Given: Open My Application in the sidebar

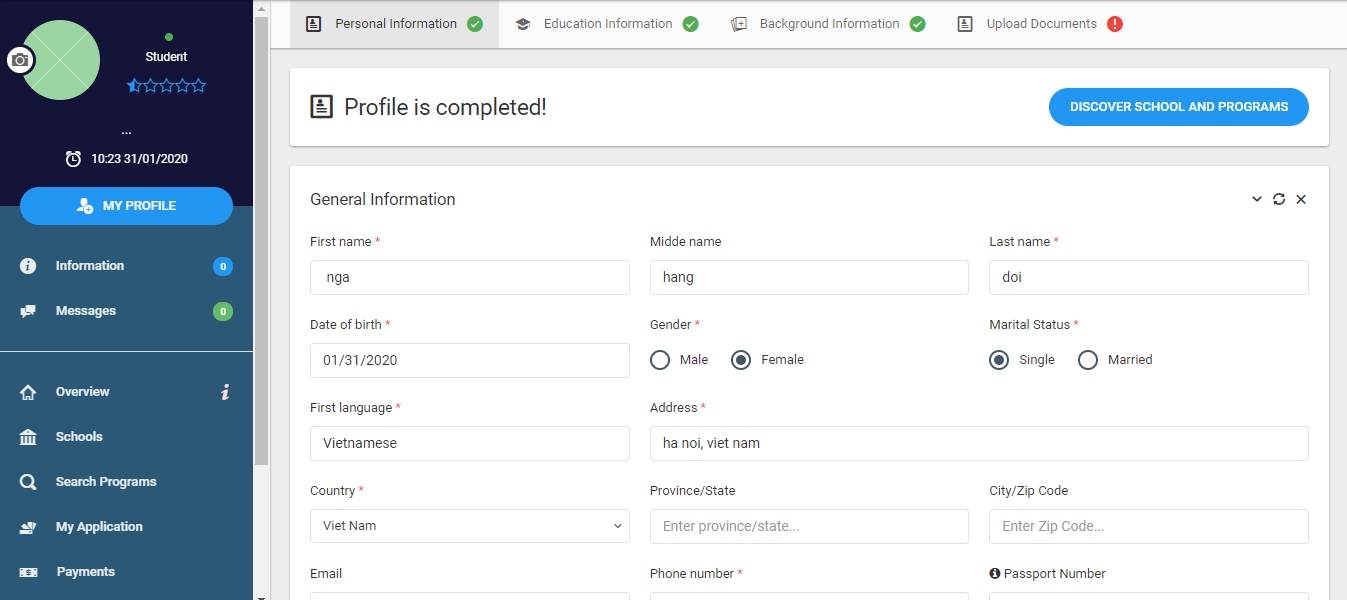Looking at the screenshot, I should pos(126,527).
